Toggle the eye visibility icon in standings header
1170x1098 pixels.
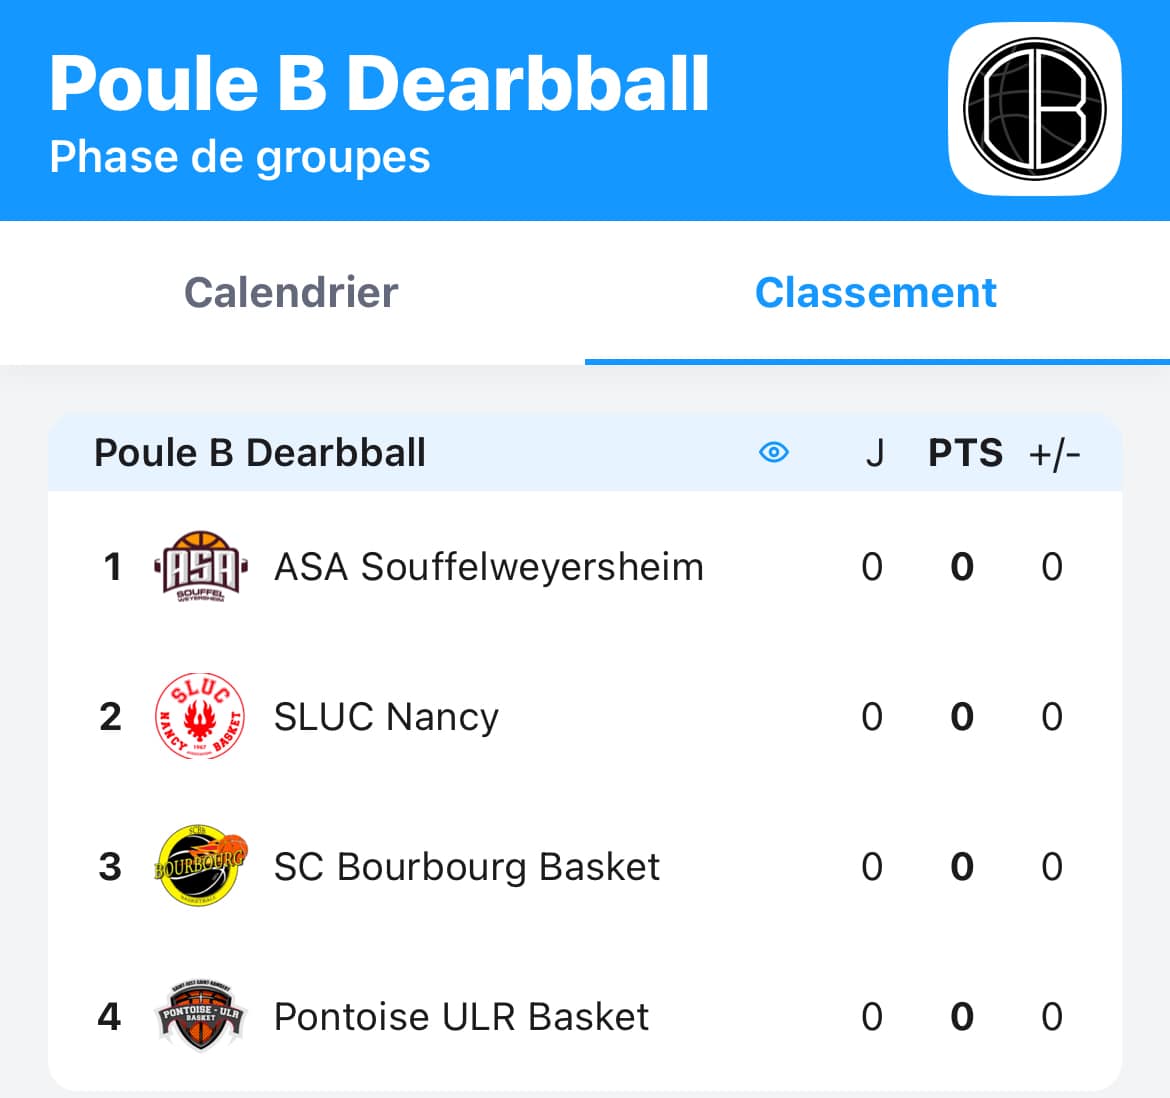[x=773, y=453]
